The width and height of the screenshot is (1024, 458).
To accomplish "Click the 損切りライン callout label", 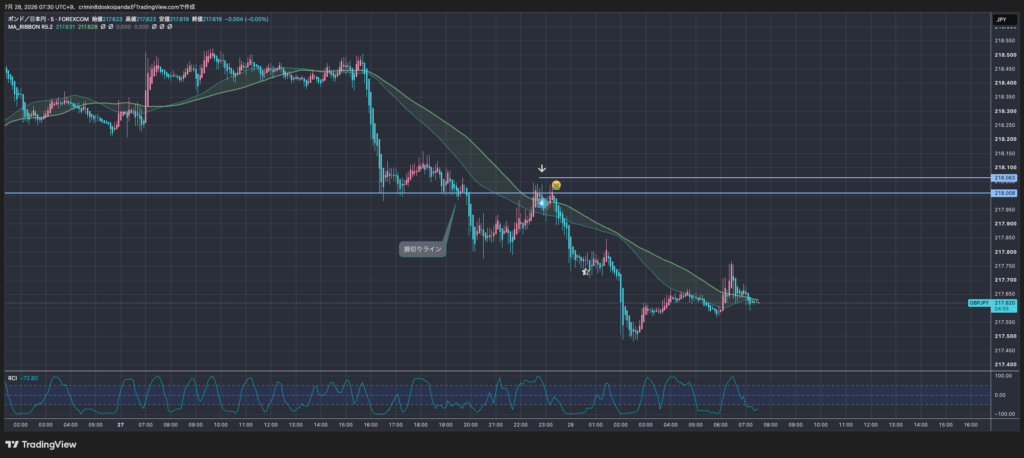I will tap(422, 249).
